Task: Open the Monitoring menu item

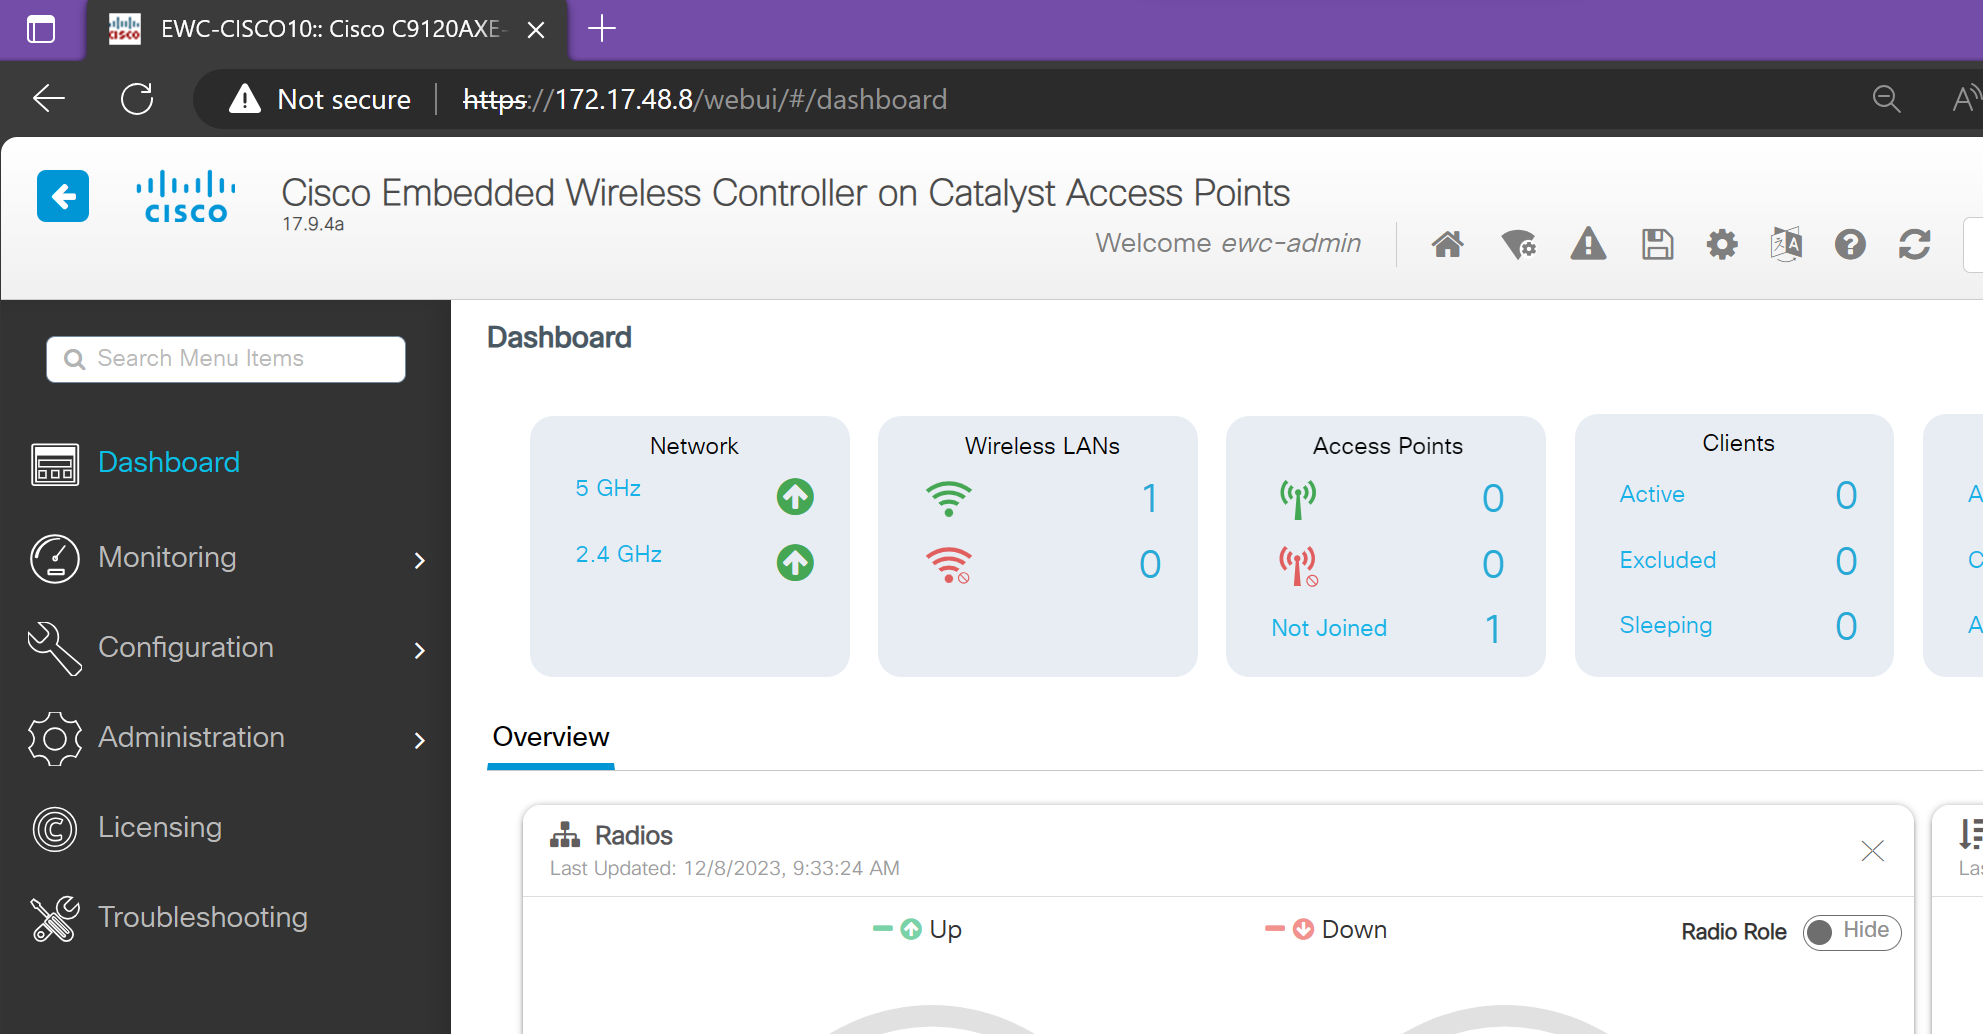Action: [167, 557]
